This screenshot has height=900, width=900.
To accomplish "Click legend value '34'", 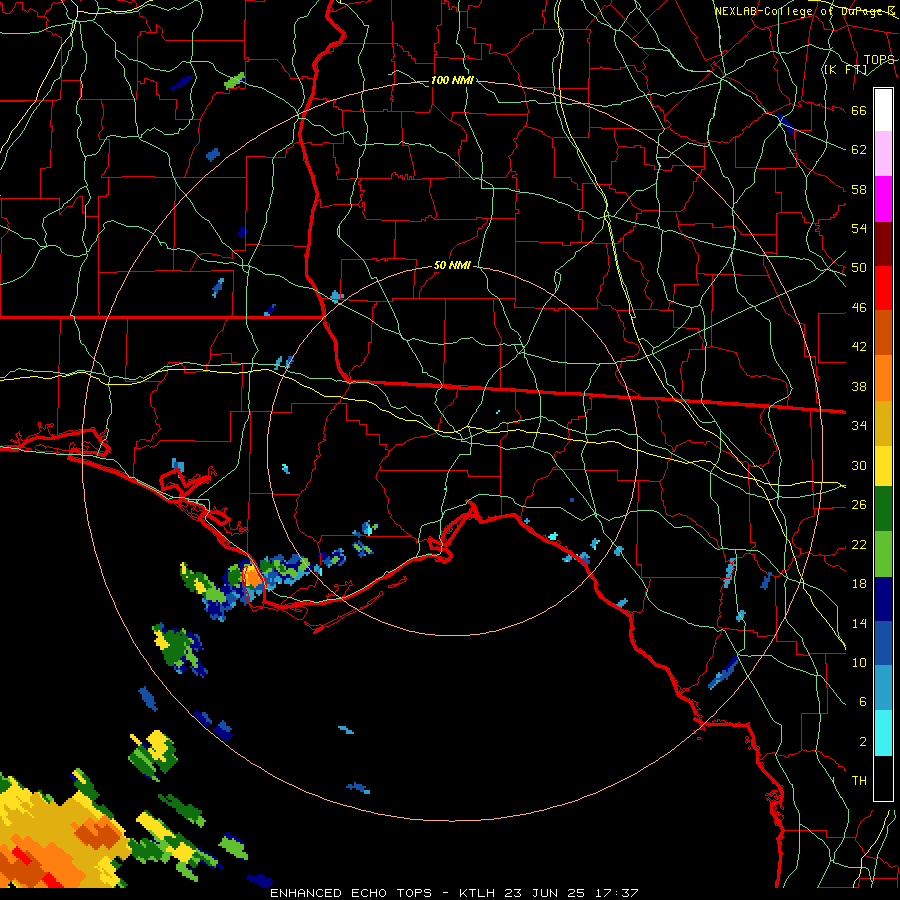I will pyautogui.click(x=859, y=426).
